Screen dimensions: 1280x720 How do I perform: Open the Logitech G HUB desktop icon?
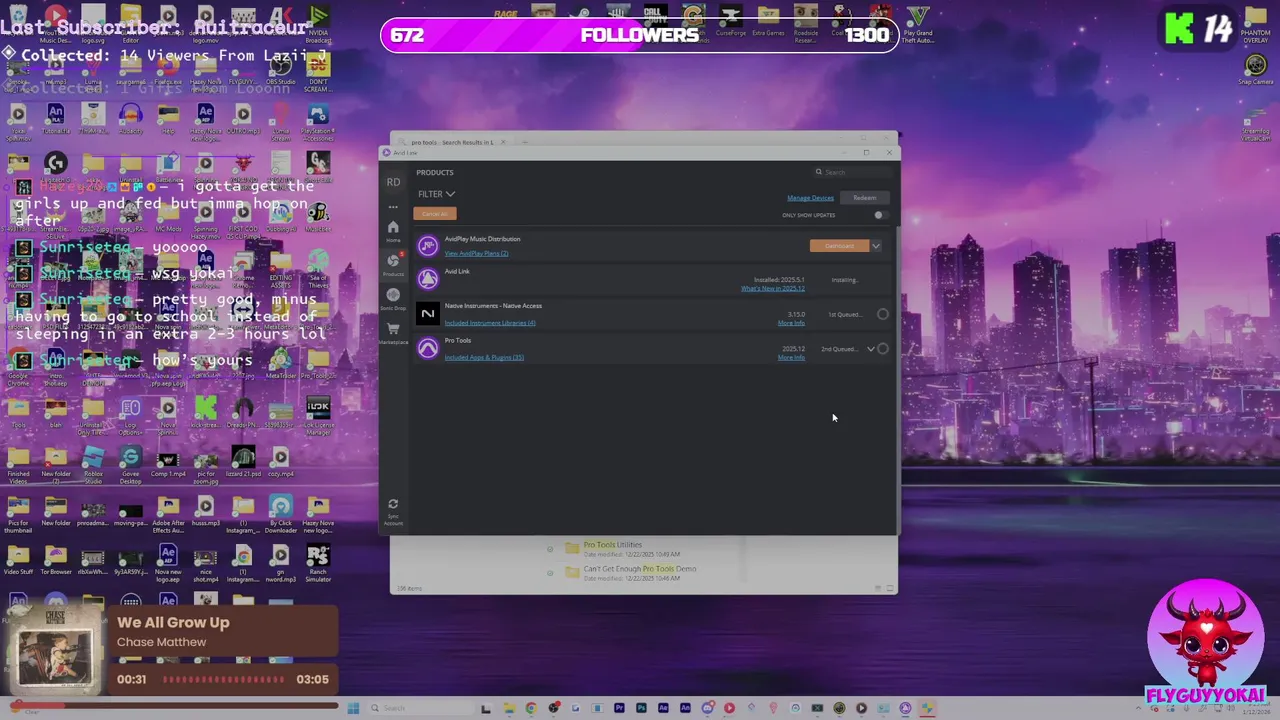click(x=55, y=167)
